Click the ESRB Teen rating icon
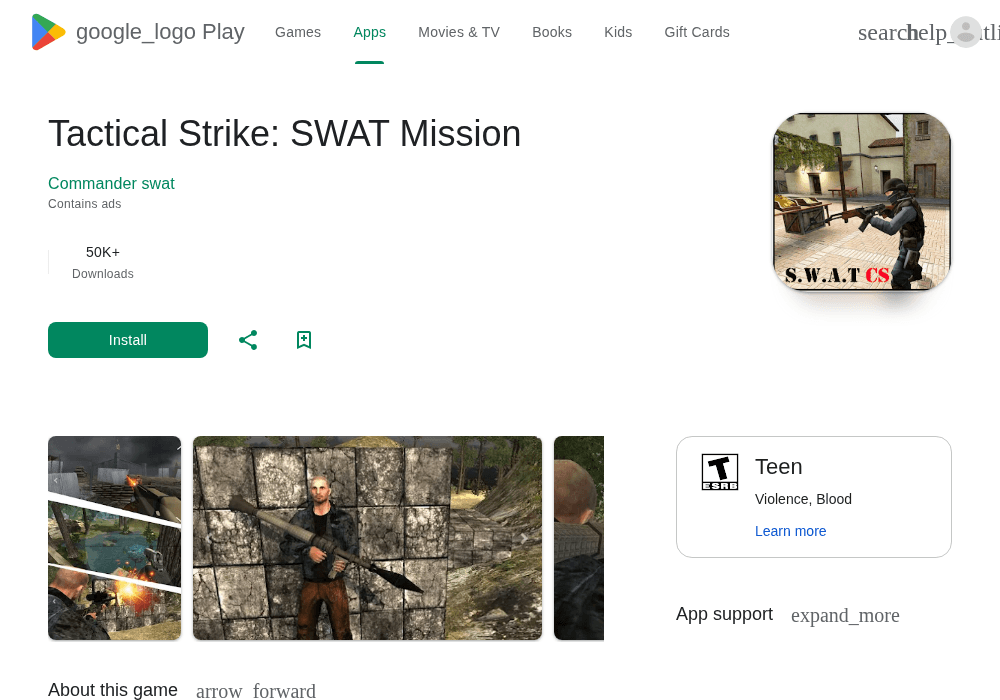This screenshot has height=700, width=1000. click(x=720, y=472)
